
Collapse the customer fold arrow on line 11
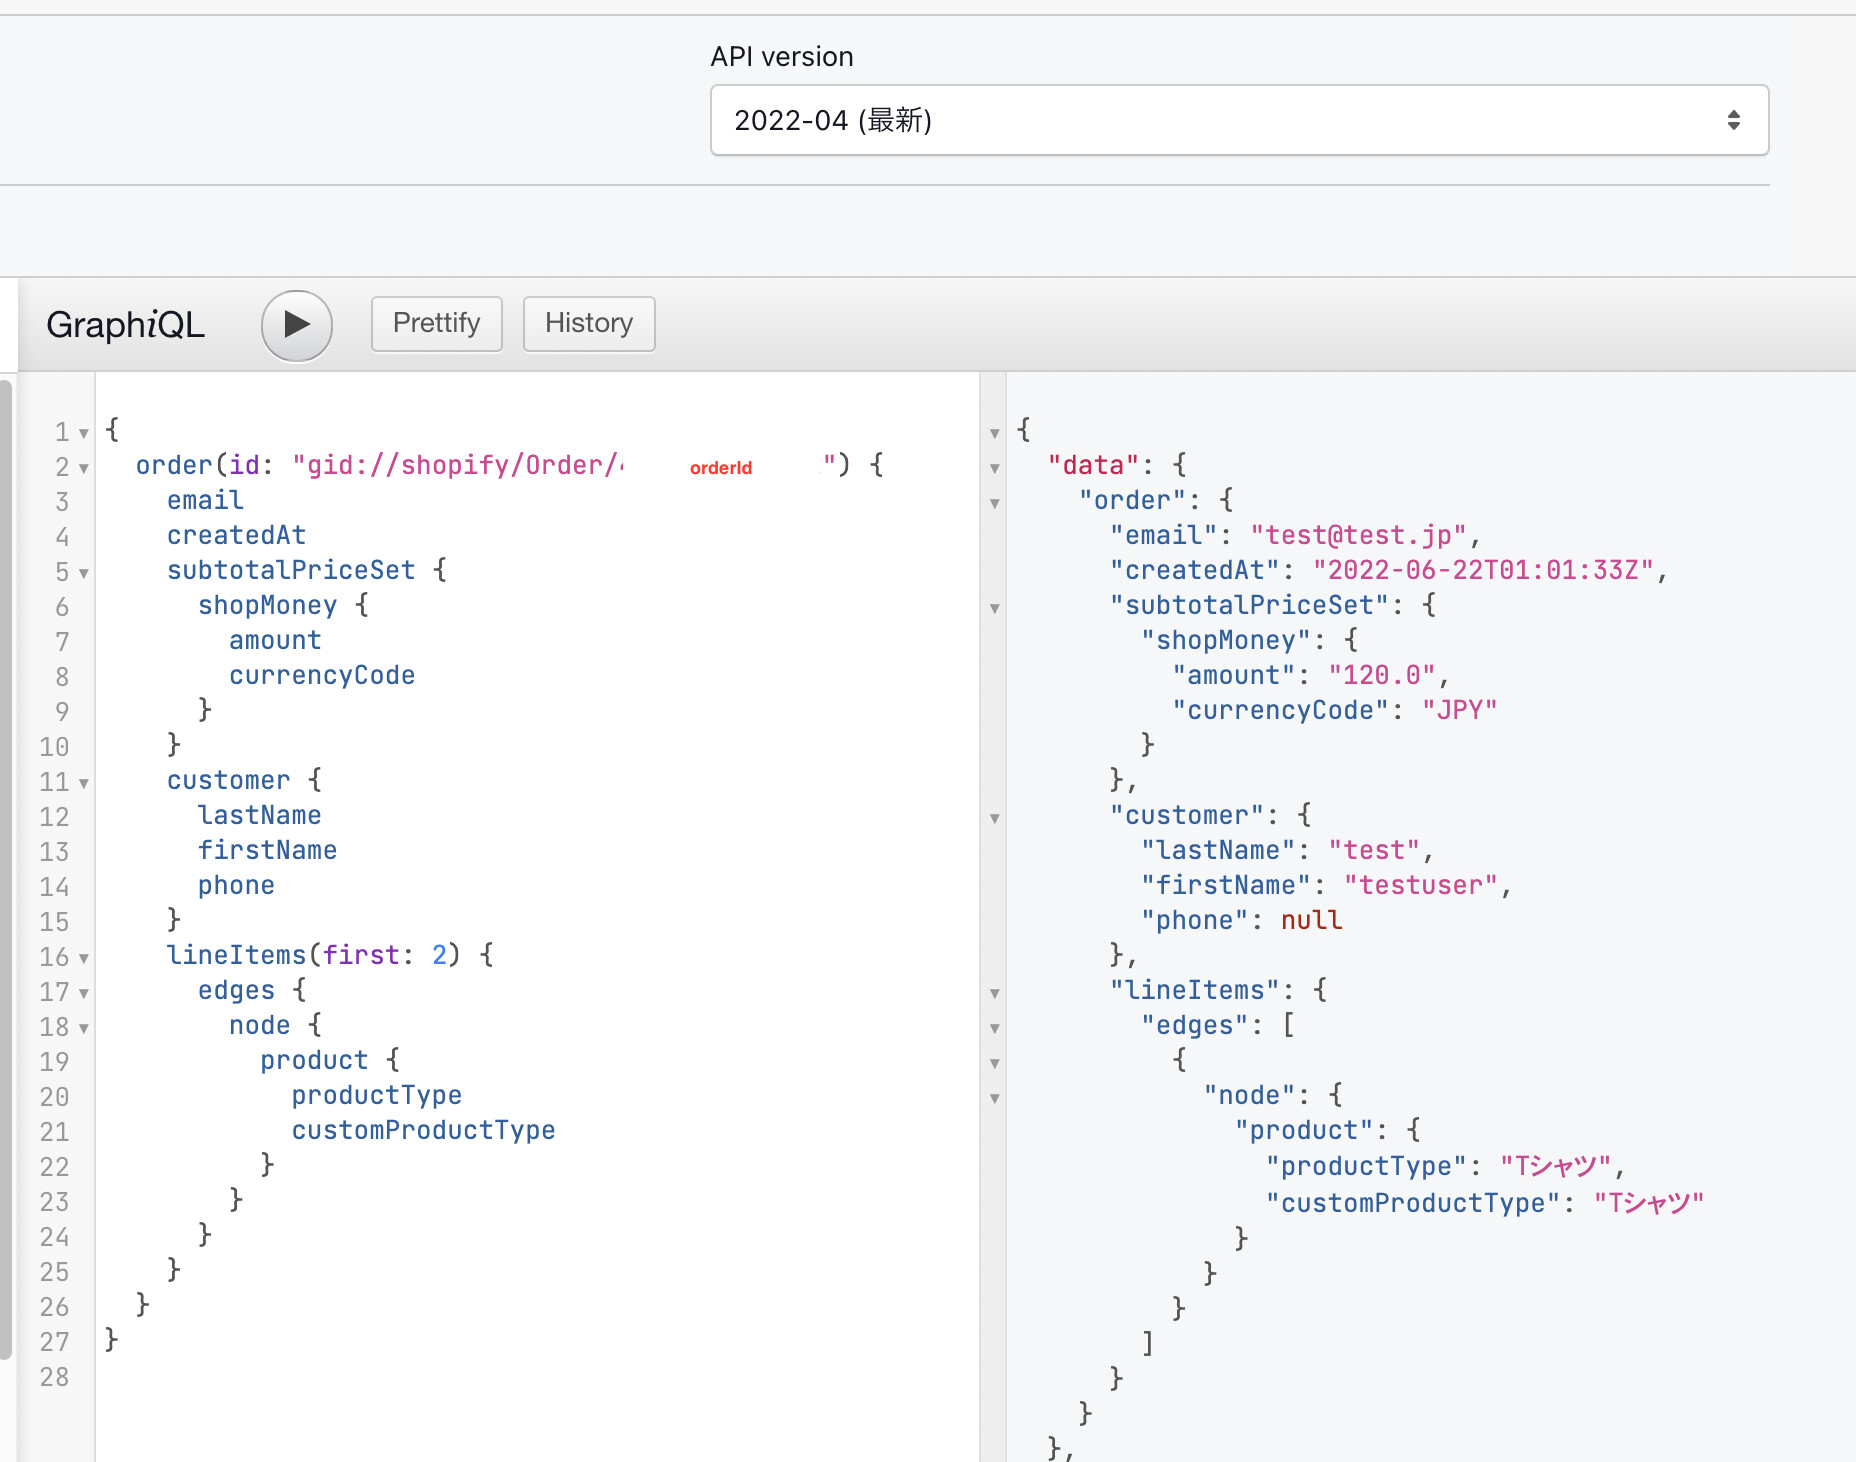pos(84,783)
